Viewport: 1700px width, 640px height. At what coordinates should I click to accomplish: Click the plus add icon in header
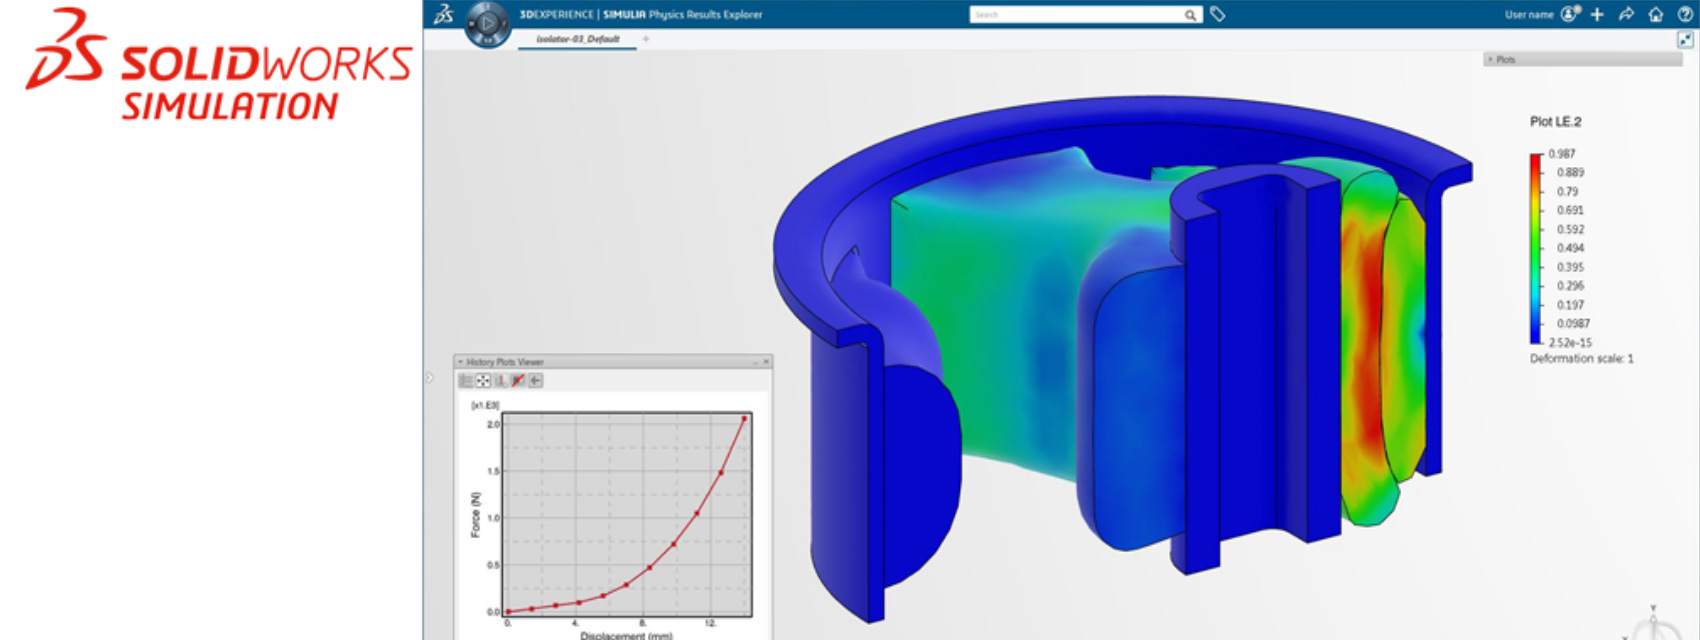coord(1597,14)
